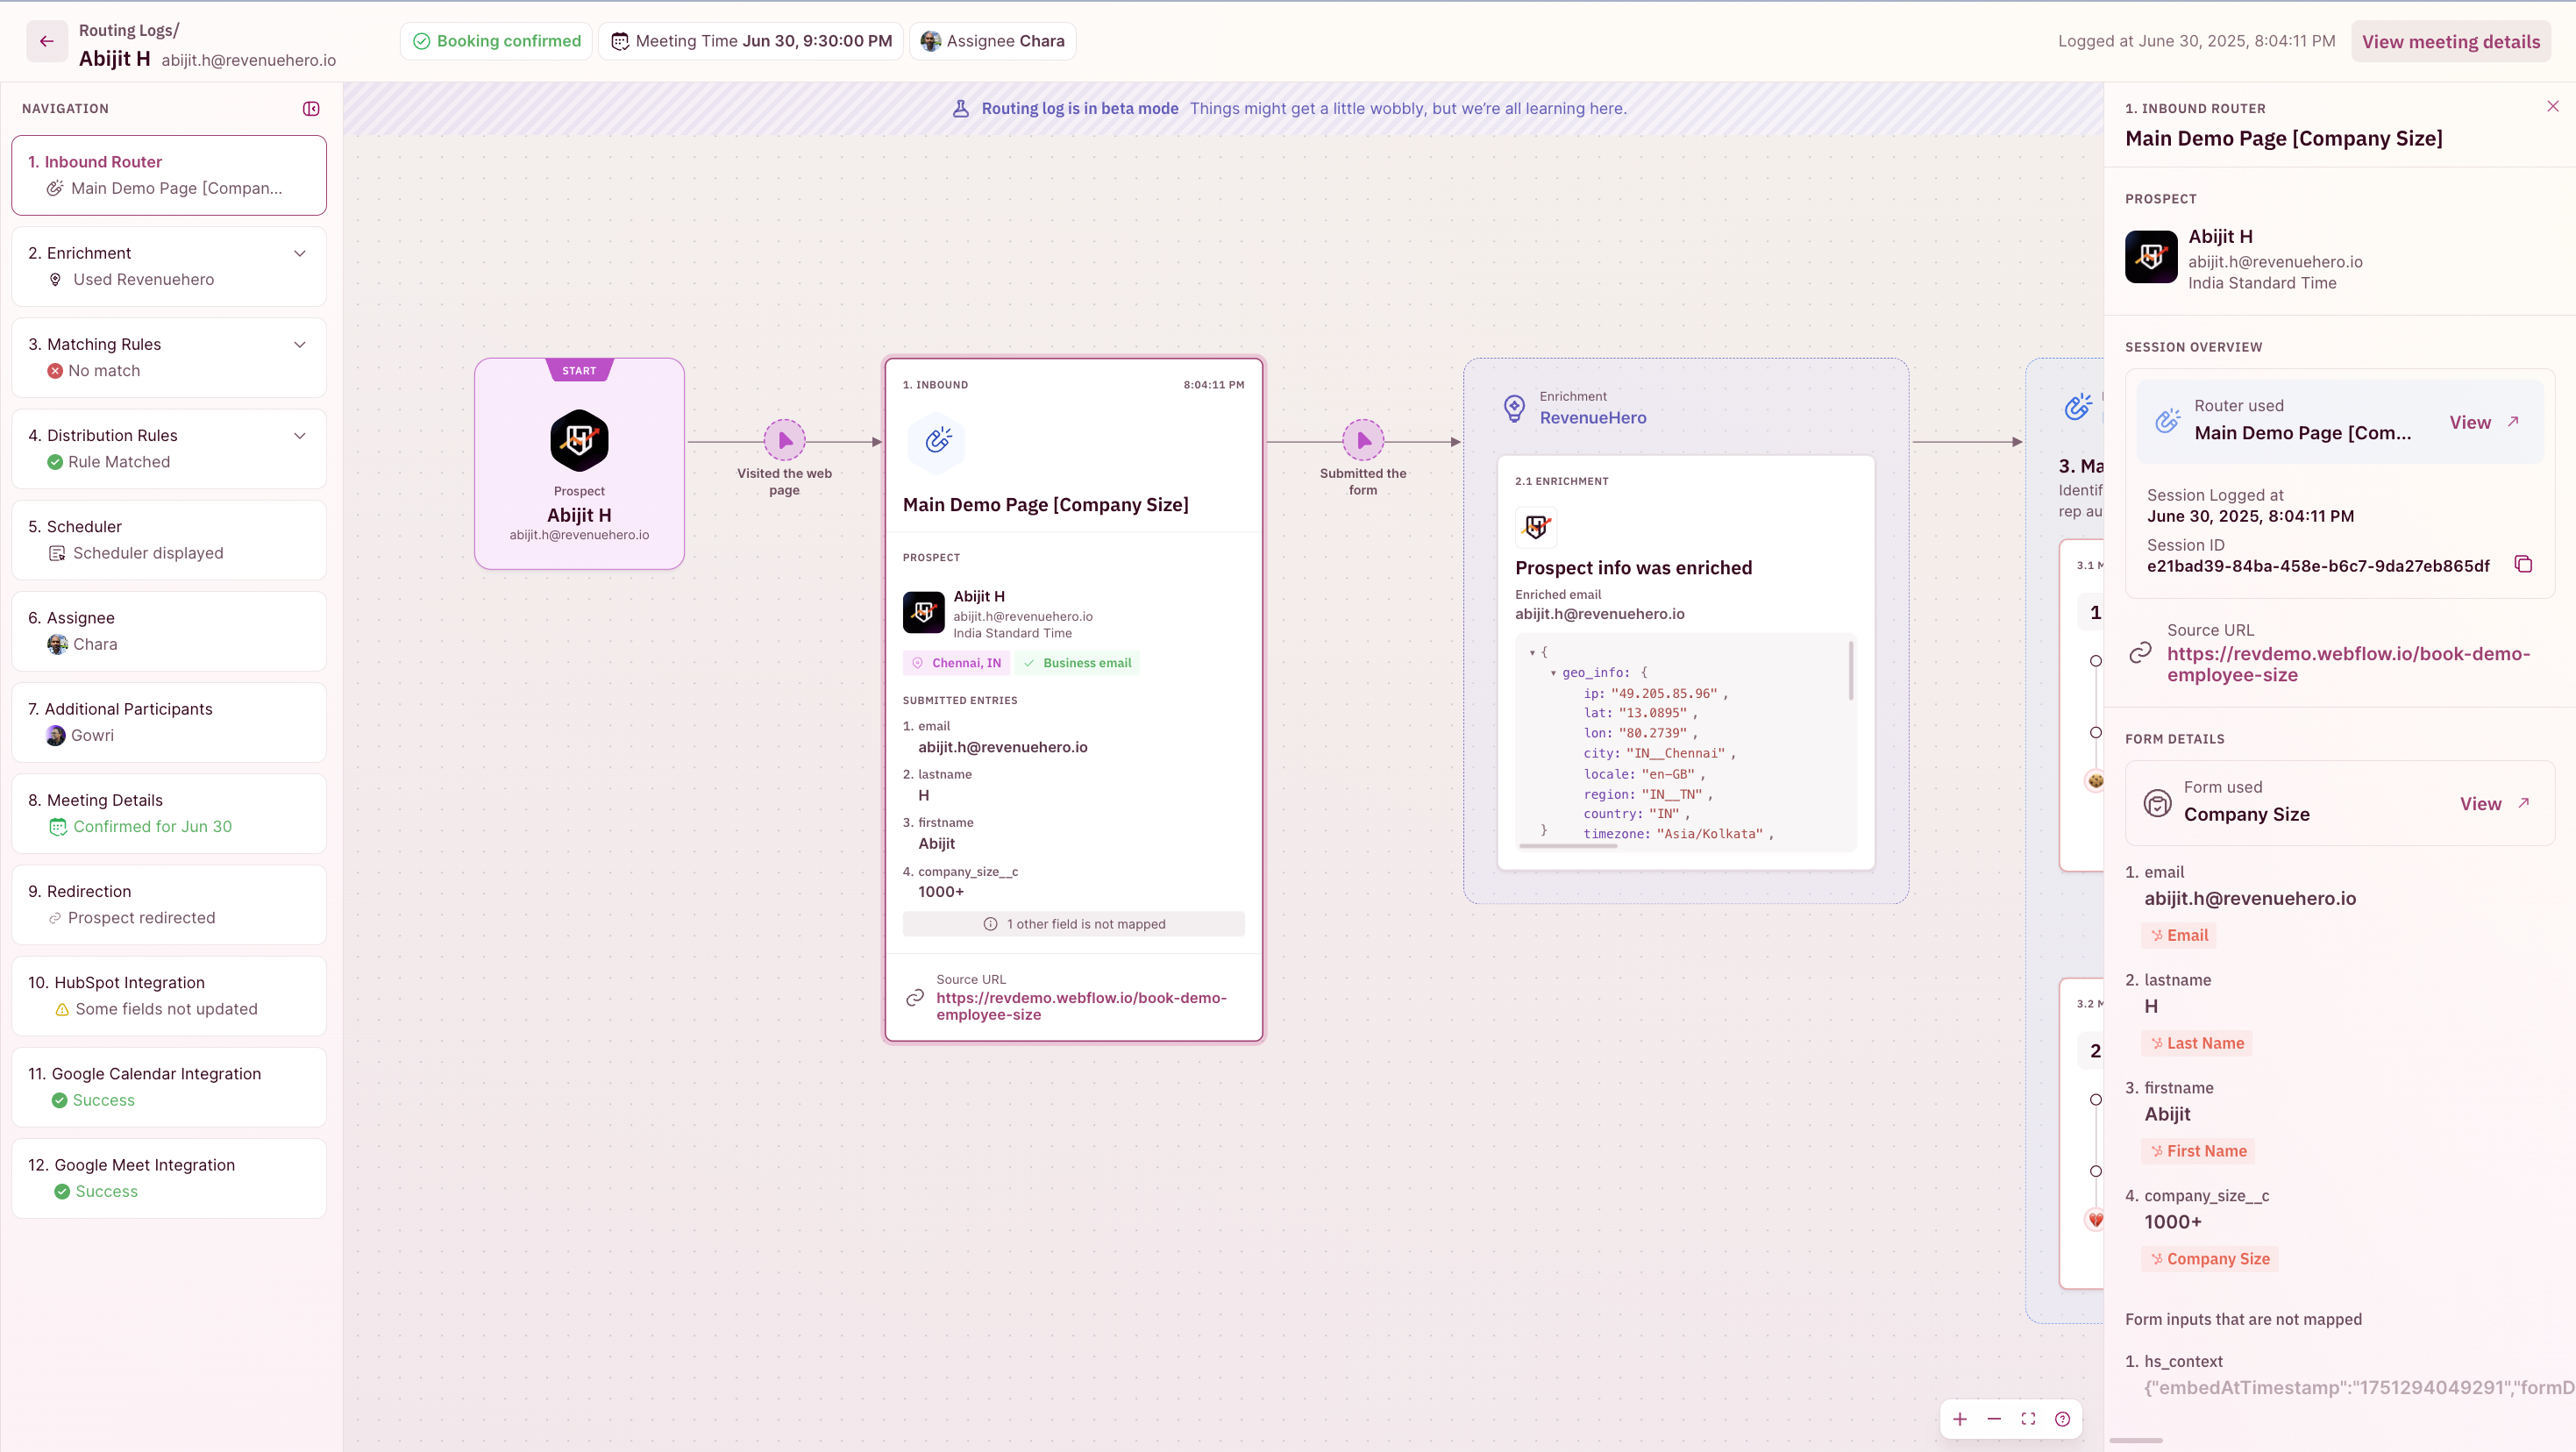The height and width of the screenshot is (1452, 2576).
Task: Open the Scheduler navigation step
Action: coord(169,540)
